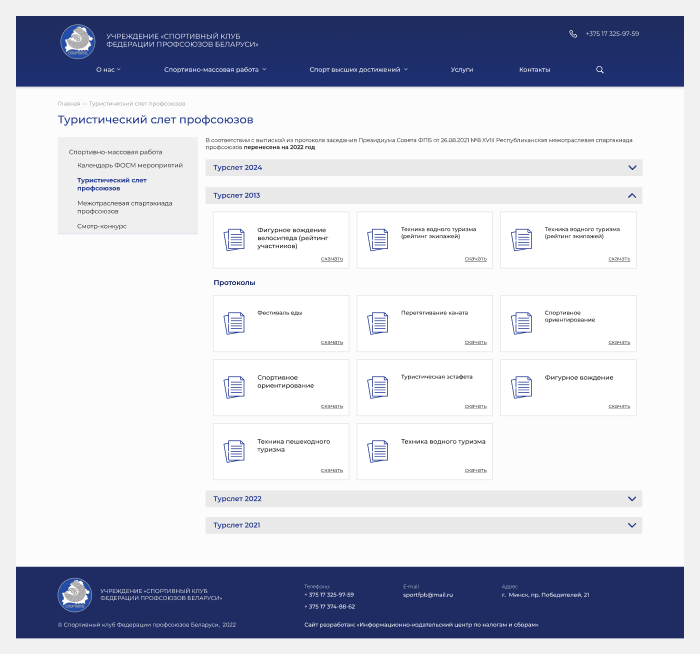This screenshot has width=700, height=654.
Task: Select Календарь ФОСМ мероприятий in sidebar
Action: [x=130, y=165]
